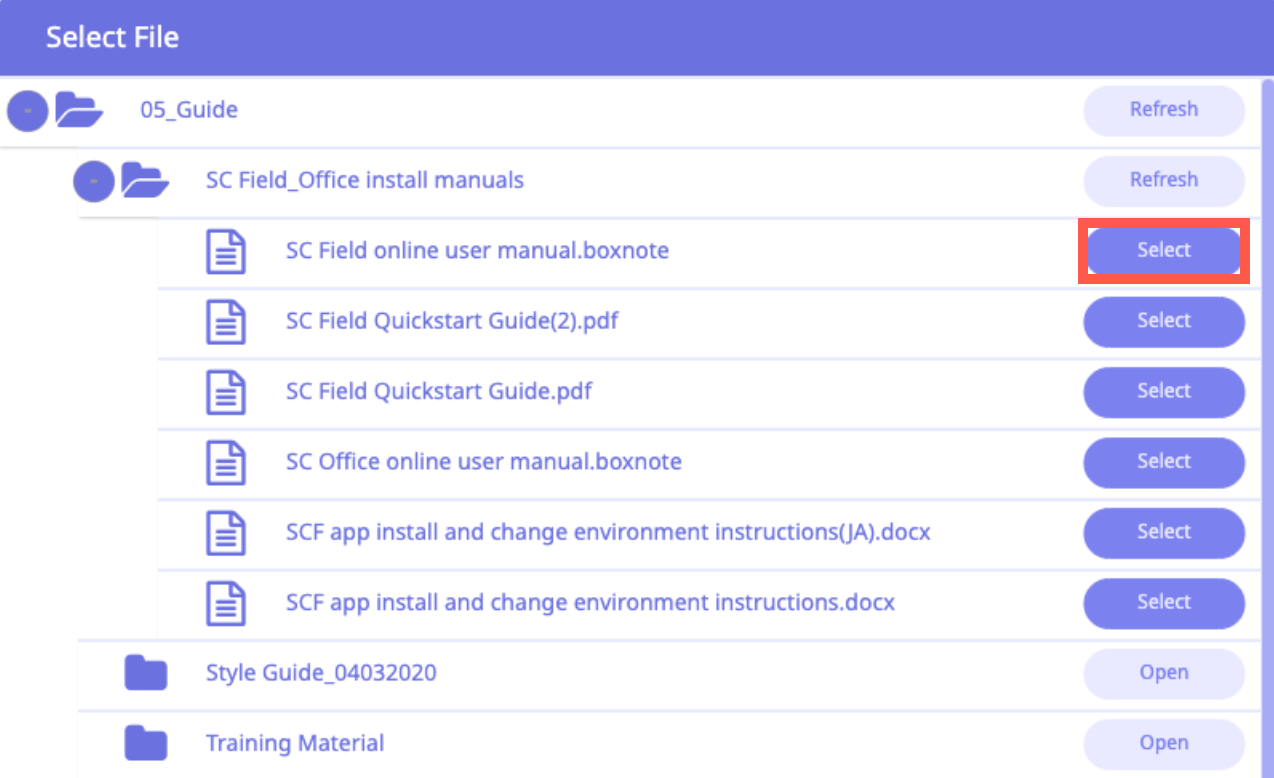Select SC Field Quickstart Guide.pdf file
1274x778 pixels.
coord(1163,391)
